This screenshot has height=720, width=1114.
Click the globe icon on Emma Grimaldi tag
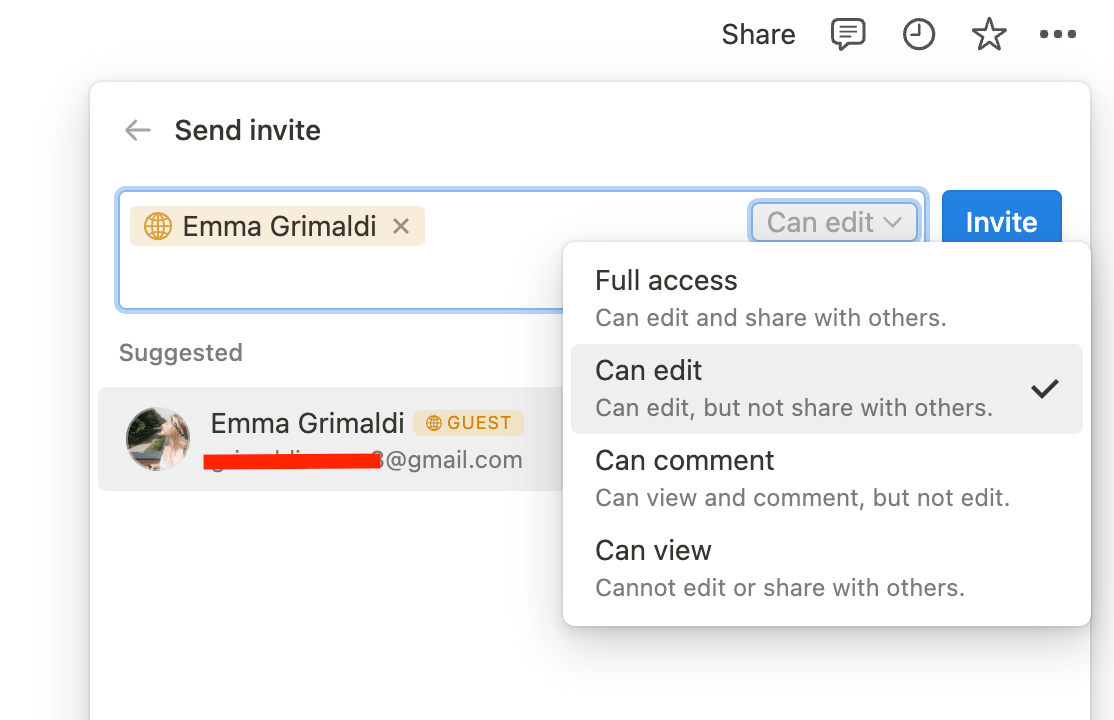click(160, 226)
